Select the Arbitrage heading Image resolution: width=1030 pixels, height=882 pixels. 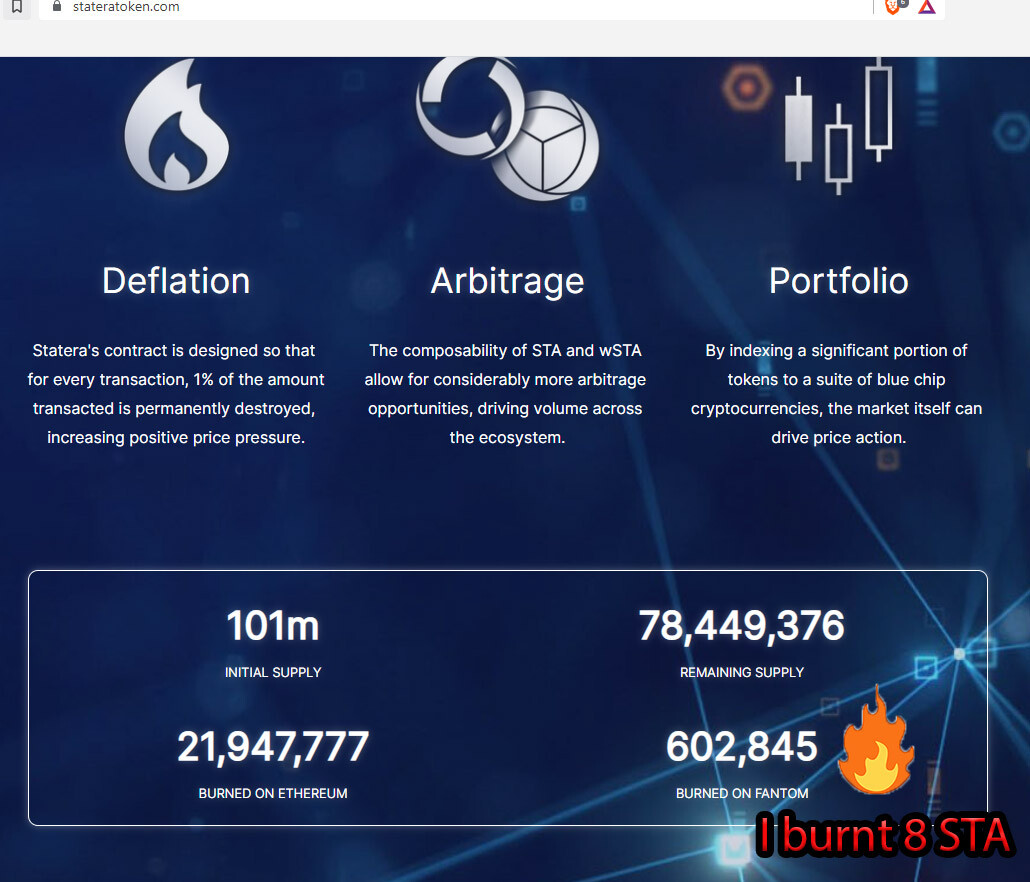[x=507, y=281]
